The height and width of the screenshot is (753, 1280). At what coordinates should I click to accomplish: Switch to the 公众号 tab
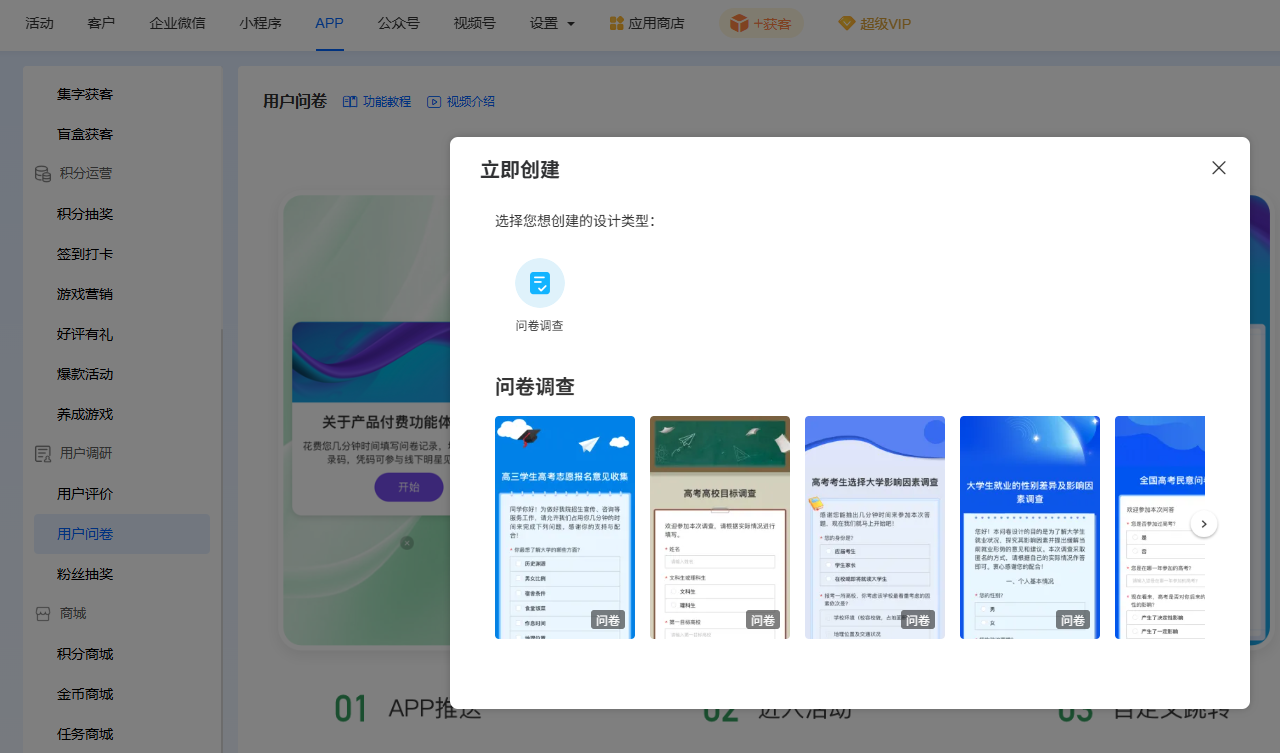tap(398, 23)
